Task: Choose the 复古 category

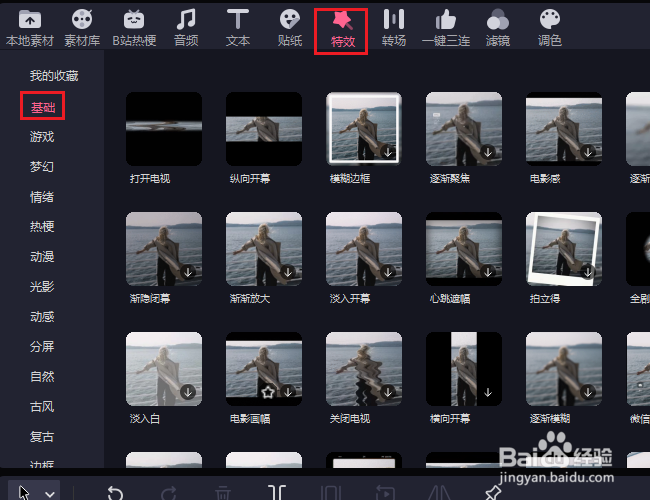Action: point(42,437)
